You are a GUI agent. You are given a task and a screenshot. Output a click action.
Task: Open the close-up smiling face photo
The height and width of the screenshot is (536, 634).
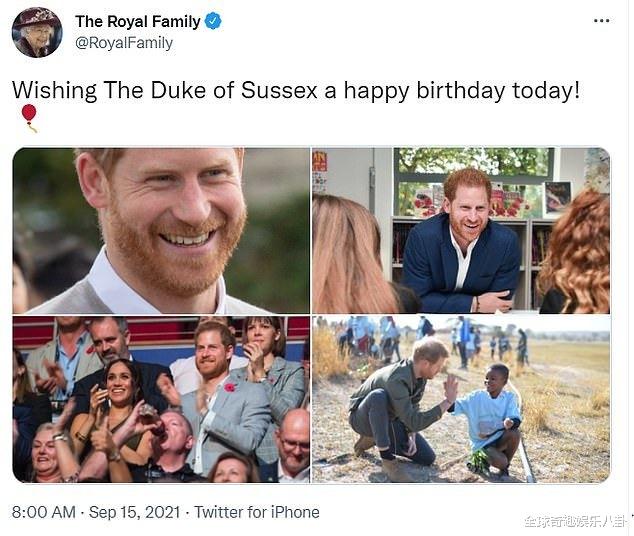pyautogui.click(x=161, y=231)
